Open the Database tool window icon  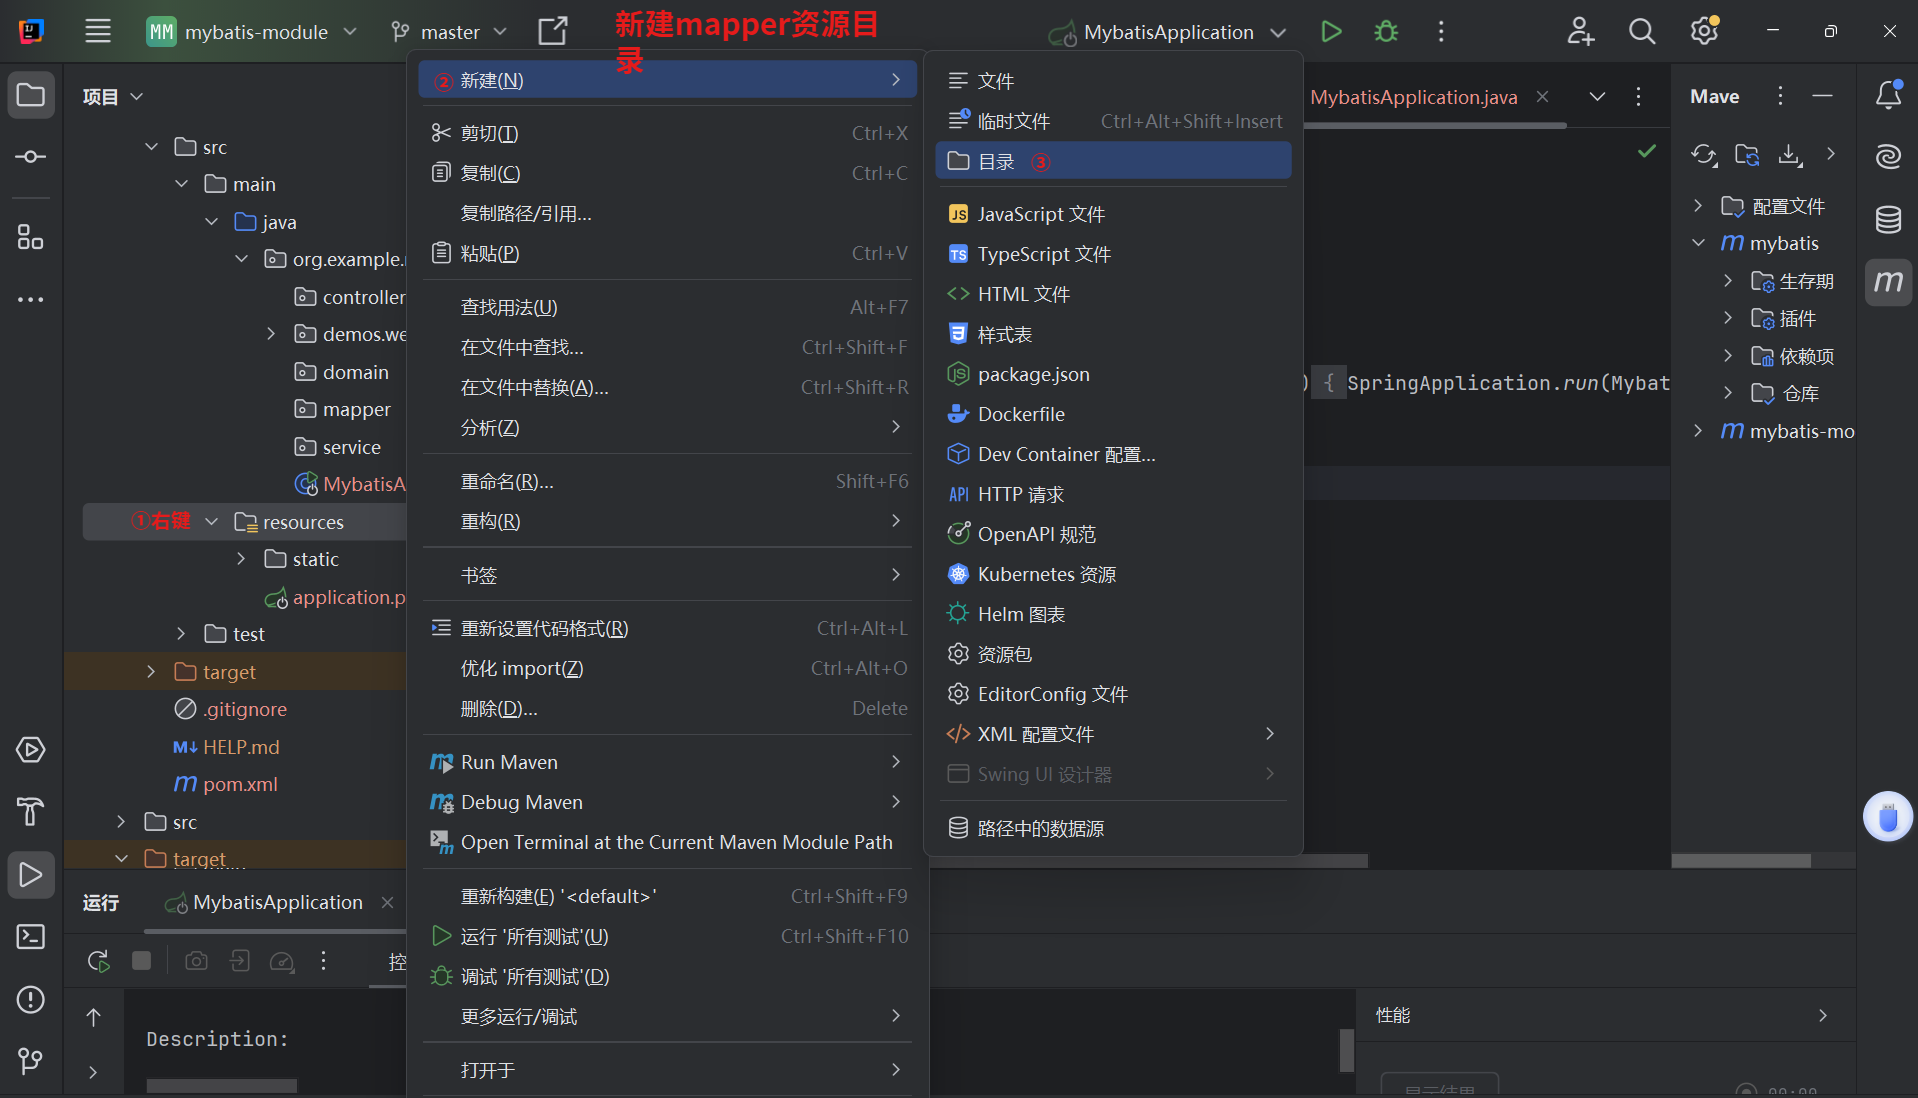click(x=1888, y=219)
